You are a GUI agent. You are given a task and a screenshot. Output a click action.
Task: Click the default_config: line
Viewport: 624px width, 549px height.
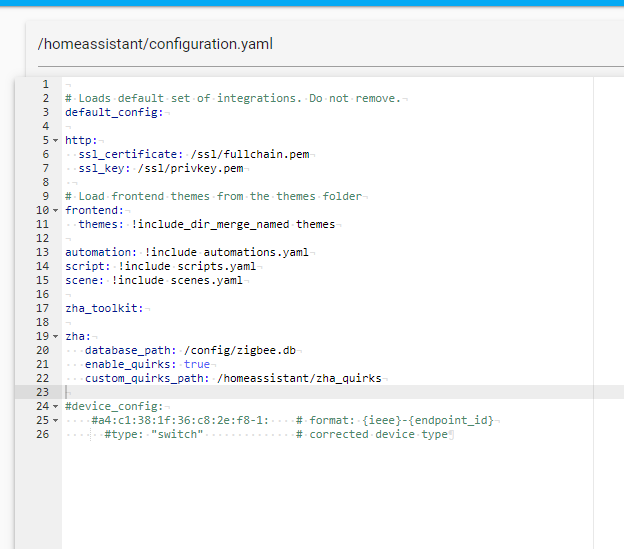[114, 113]
